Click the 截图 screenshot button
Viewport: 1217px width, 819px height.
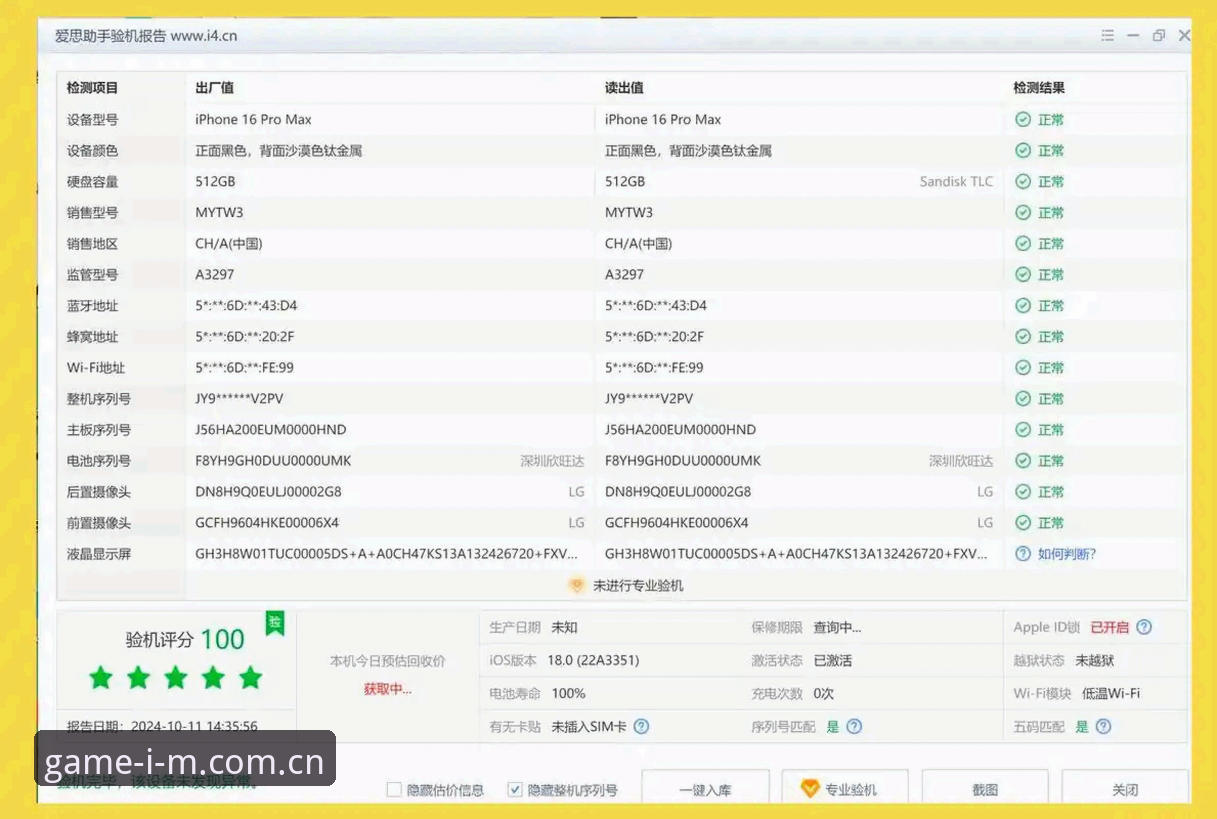(x=985, y=789)
